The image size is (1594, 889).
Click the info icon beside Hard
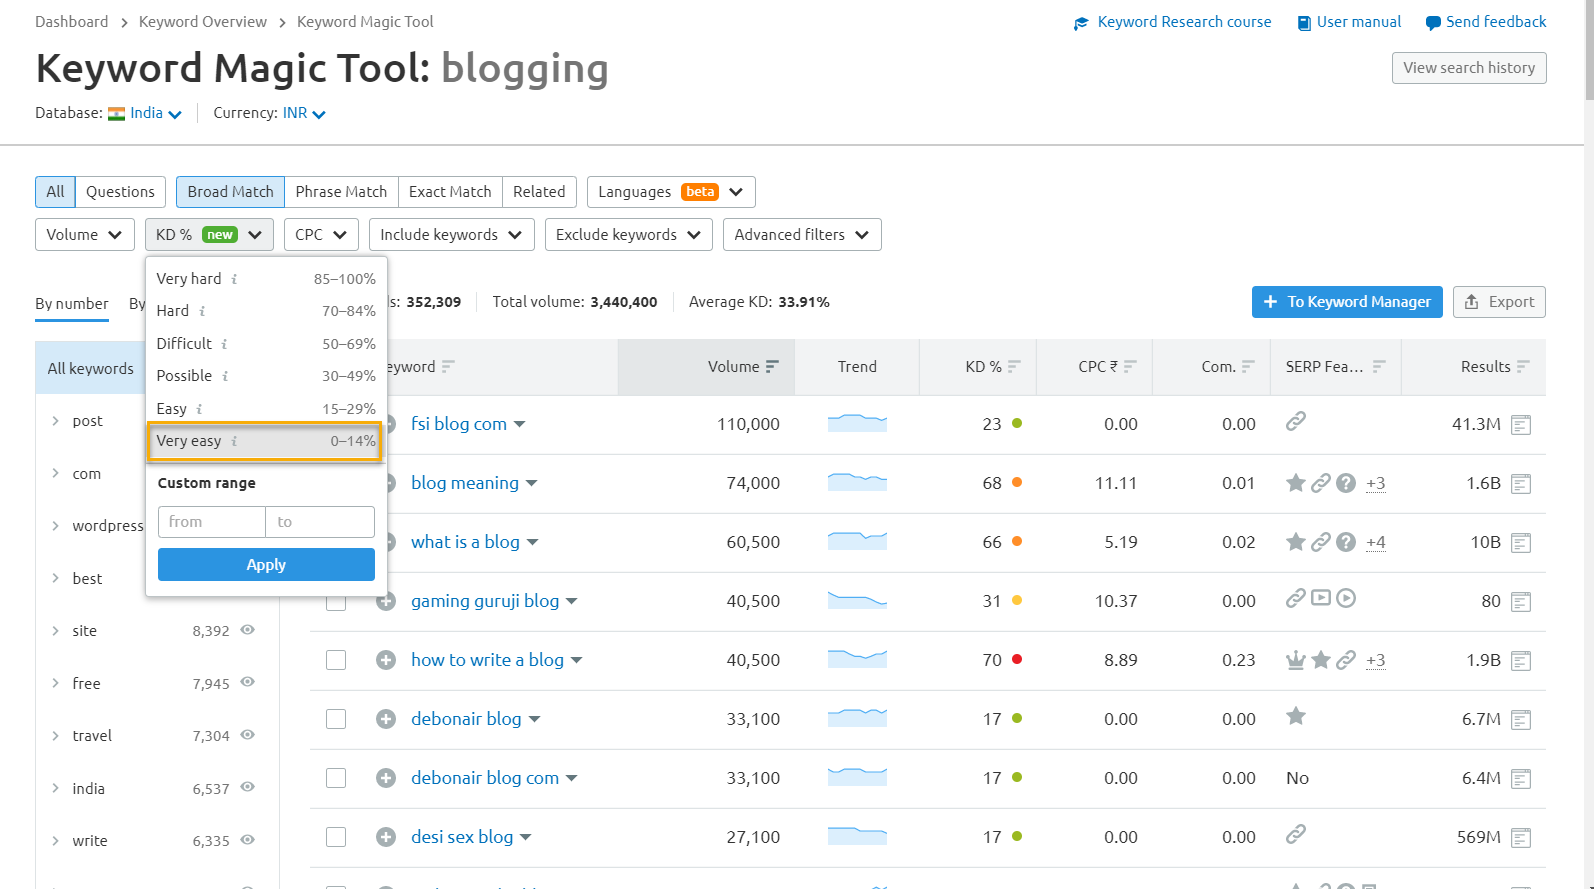(202, 311)
